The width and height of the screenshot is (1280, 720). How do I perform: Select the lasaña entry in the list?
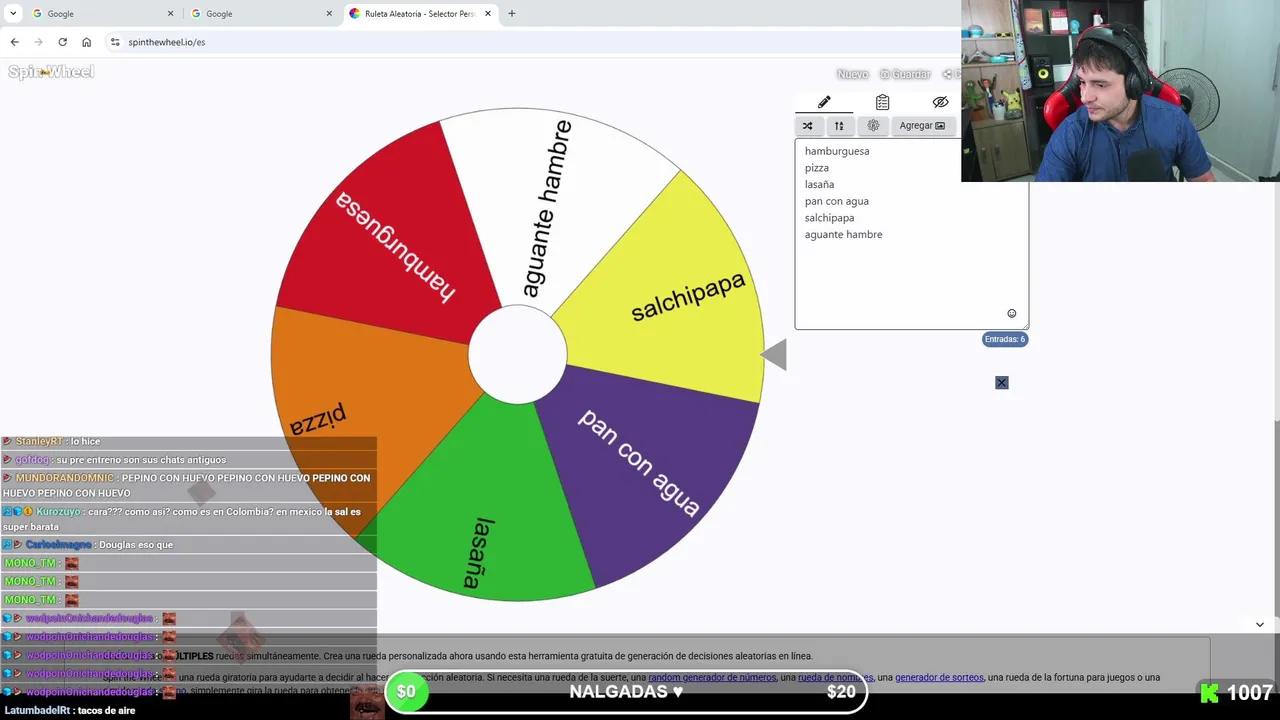819,184
